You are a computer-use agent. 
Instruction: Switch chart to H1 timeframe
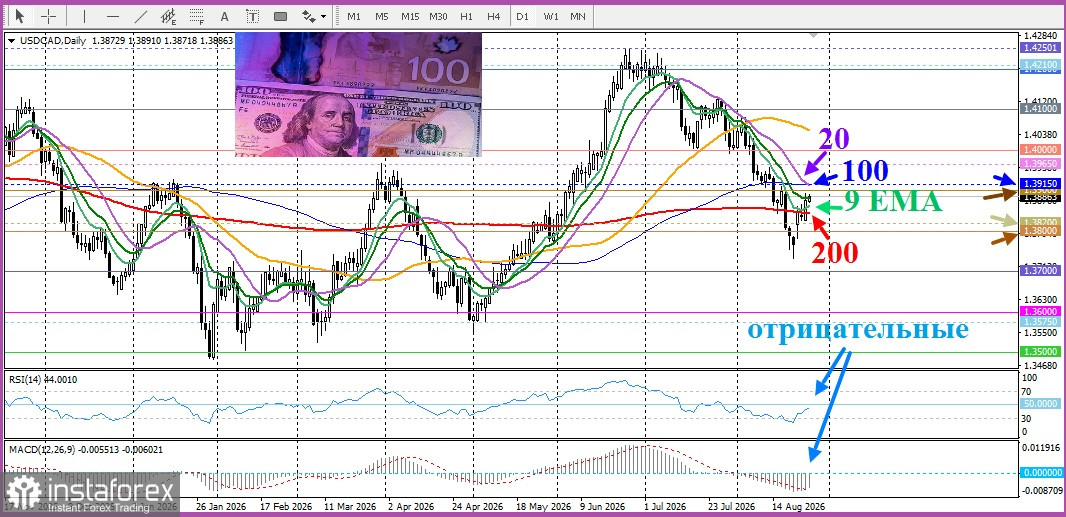[466, 16]
